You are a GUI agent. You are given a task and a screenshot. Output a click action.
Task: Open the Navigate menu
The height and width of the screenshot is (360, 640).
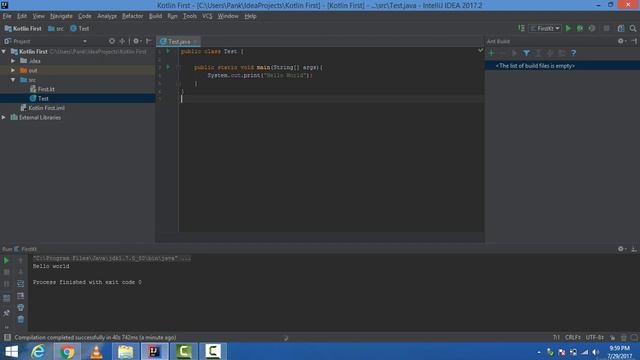point(61,16)
